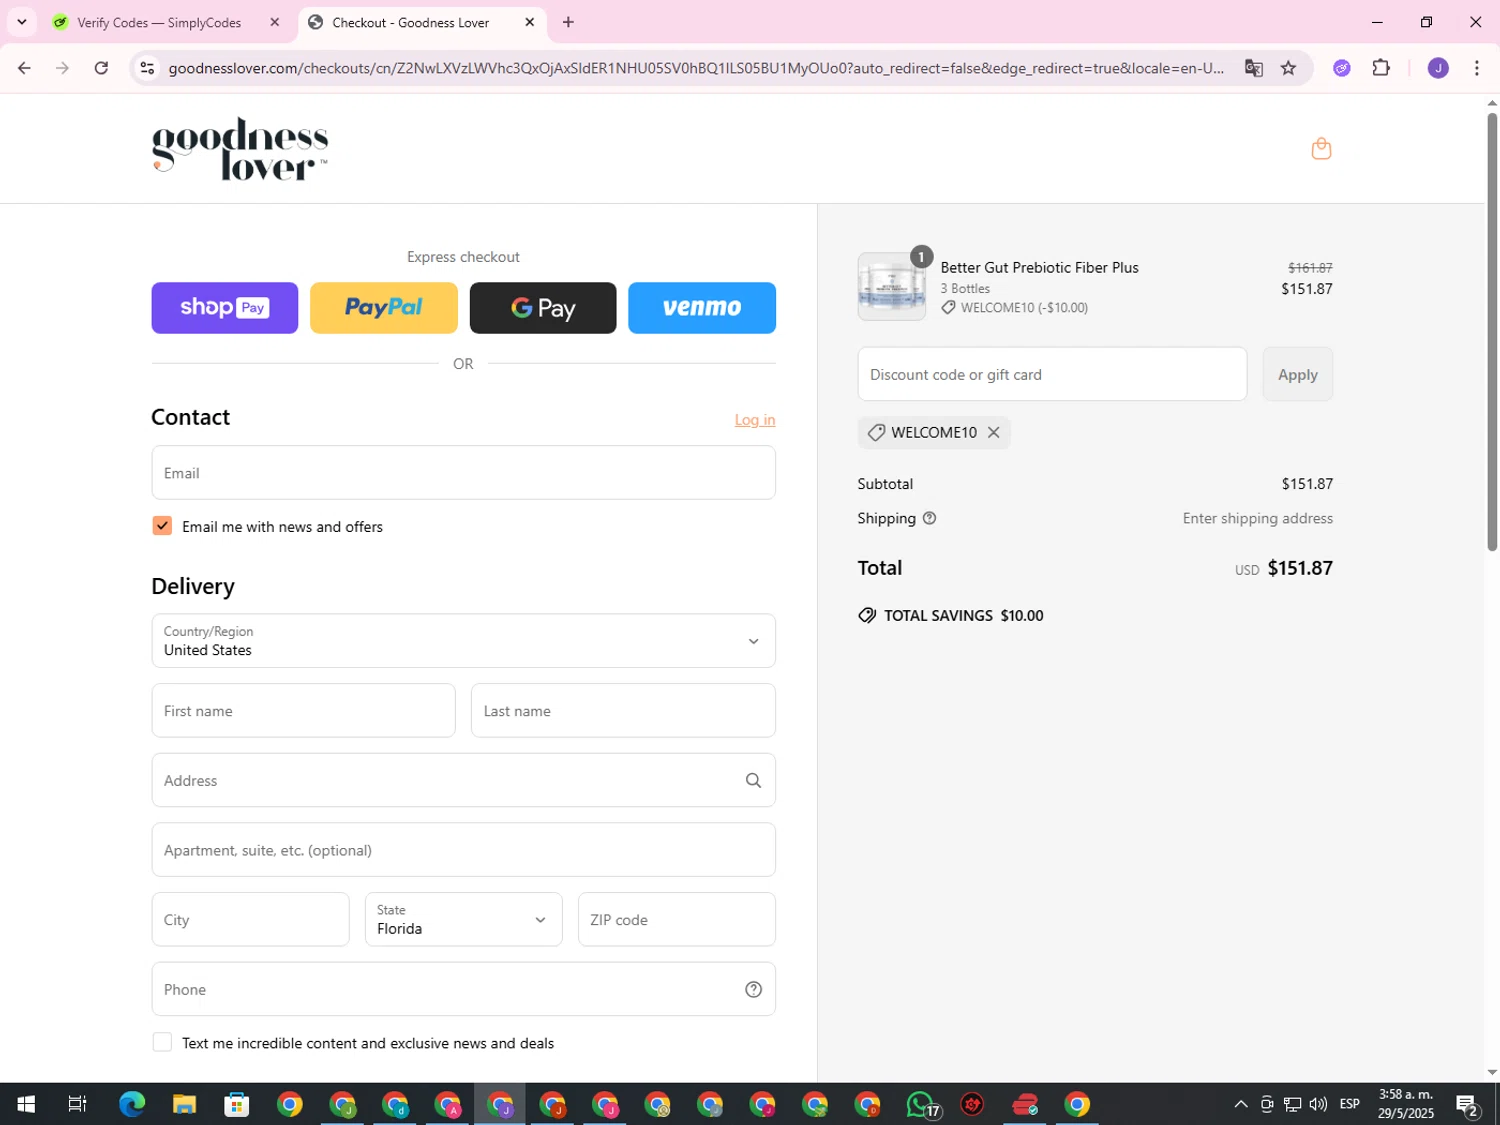Remove the WELCOME10 discount code
The height and width of the screenshot is (1125, 1500).
pos(993,432)
